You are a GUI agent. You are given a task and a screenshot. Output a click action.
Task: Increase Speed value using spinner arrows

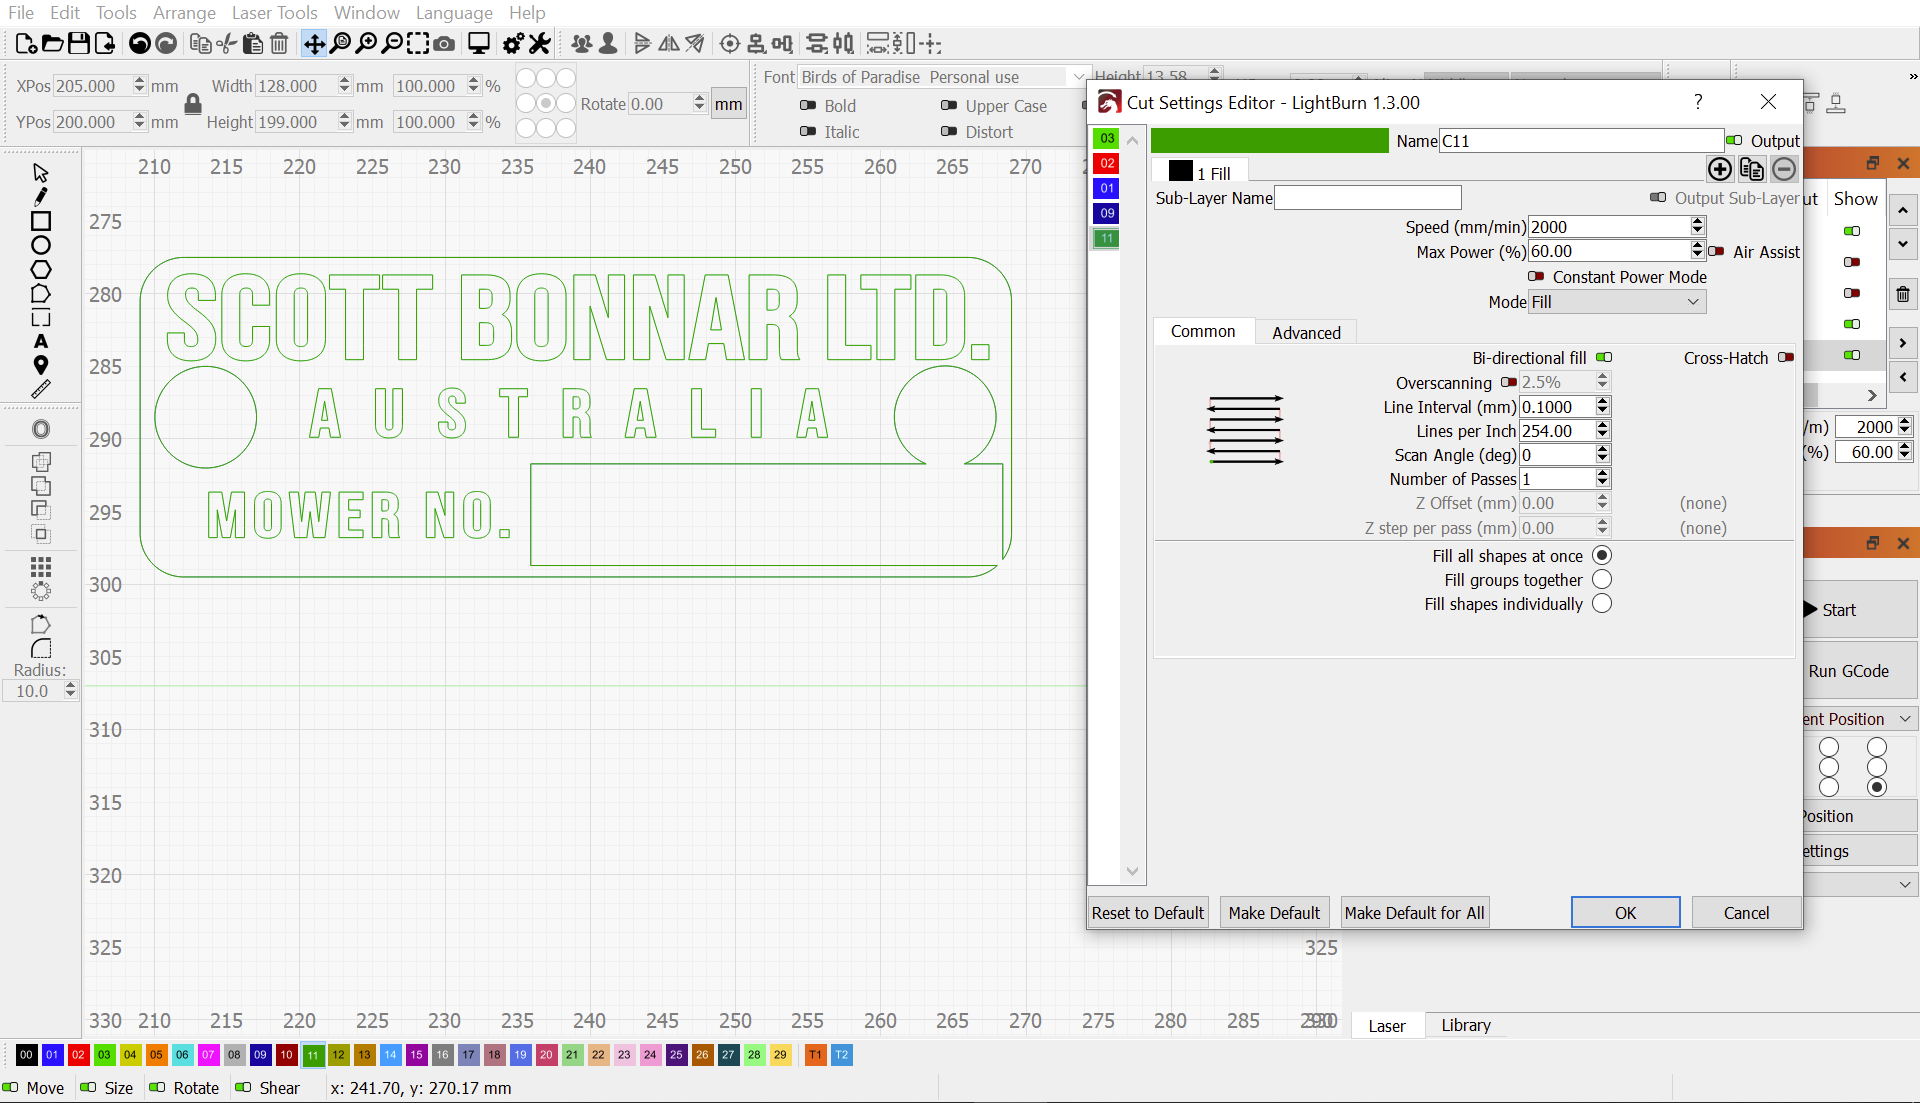[1697, 222]
